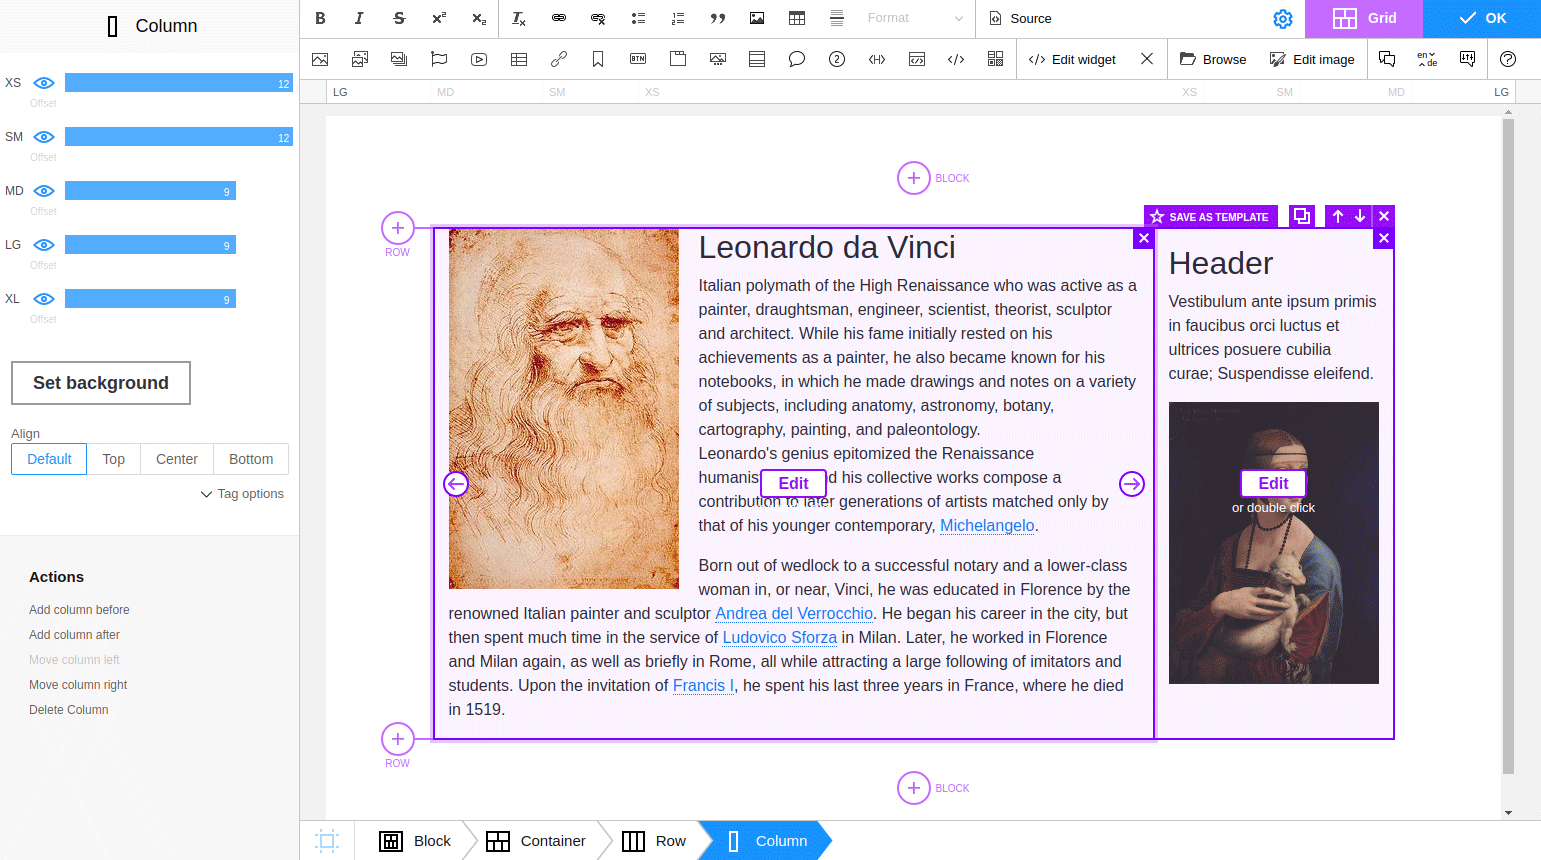Open the Format dropdown
Viewport: 1541px width, 860px height.
(914, 18)
